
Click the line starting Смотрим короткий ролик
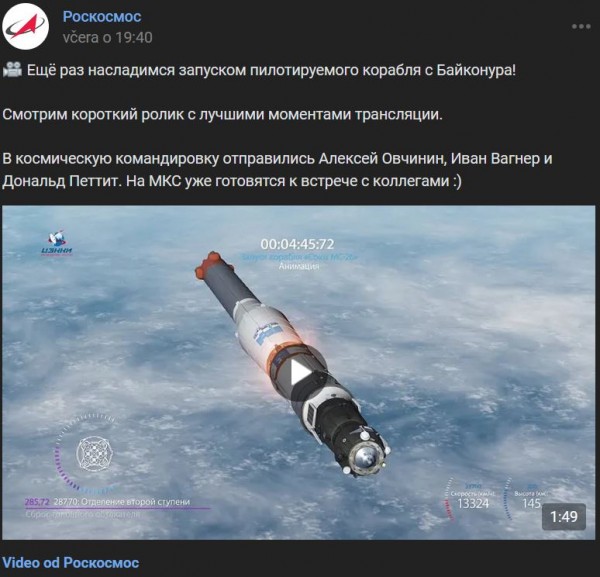[x=222, y=114]
